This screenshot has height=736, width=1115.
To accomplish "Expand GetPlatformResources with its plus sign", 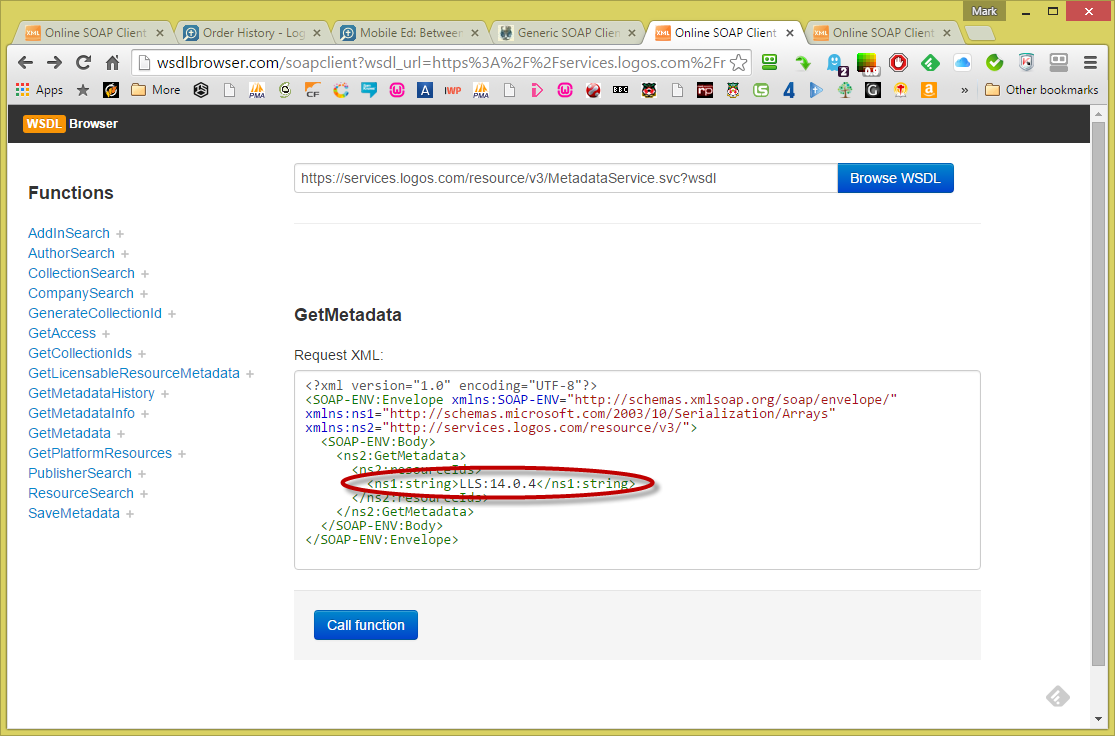I will click(181, 454).
